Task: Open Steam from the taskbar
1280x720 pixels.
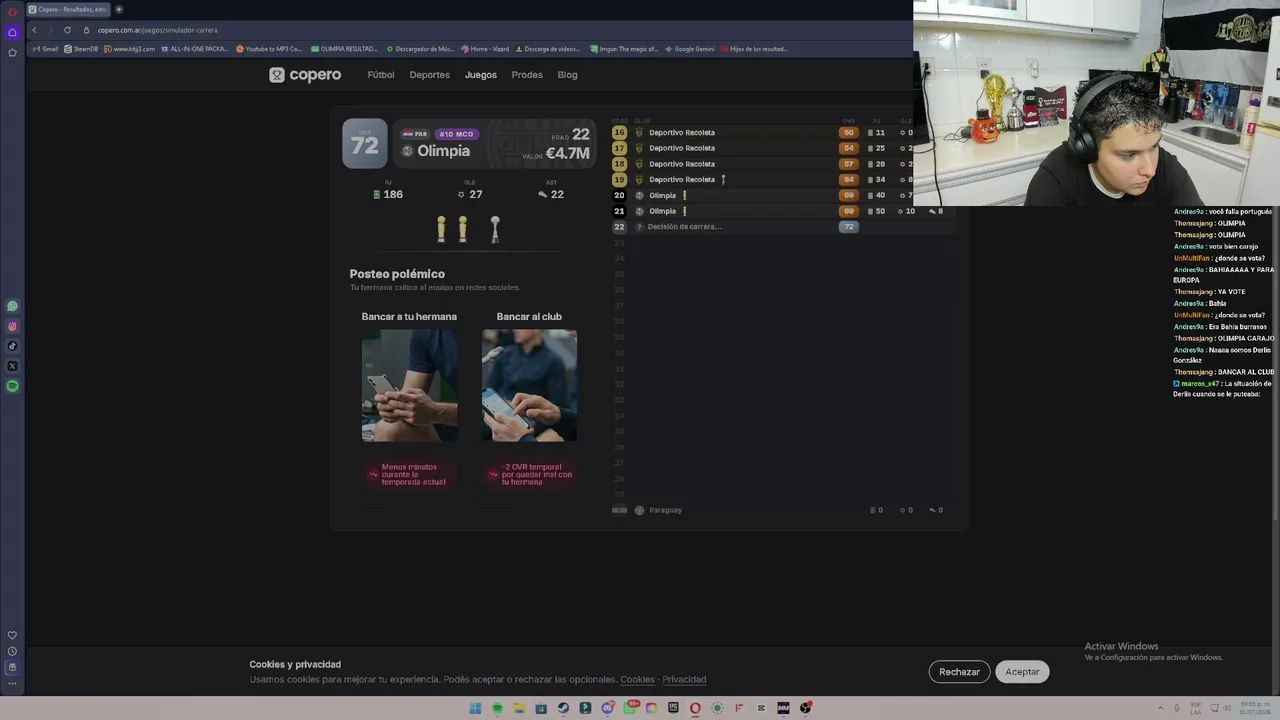Action: click(563, 708)
